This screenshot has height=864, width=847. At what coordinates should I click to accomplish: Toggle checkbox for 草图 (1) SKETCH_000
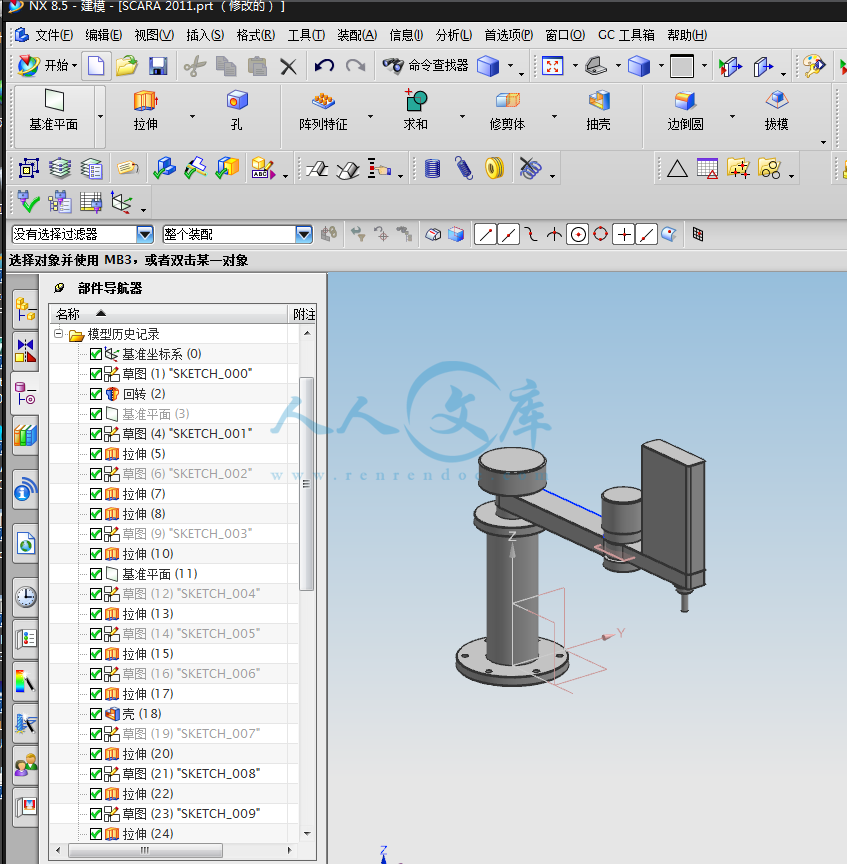[96, 374]
